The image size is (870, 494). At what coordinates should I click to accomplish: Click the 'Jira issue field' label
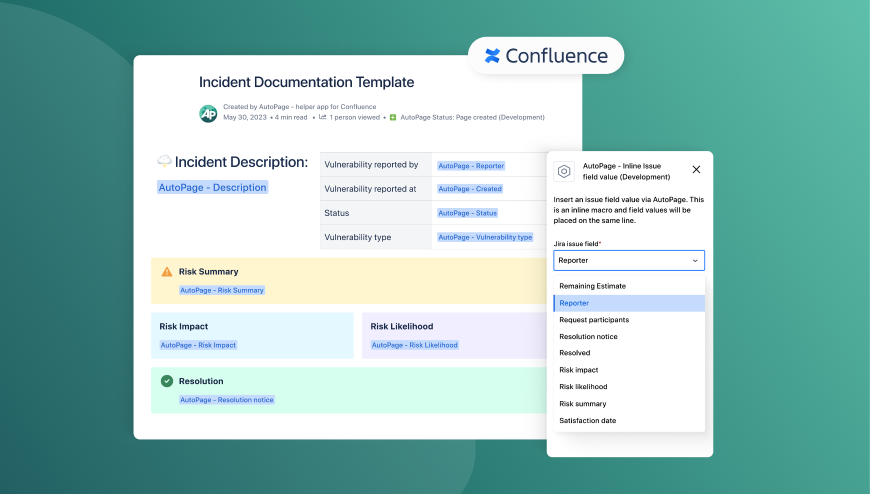[576, 243]
